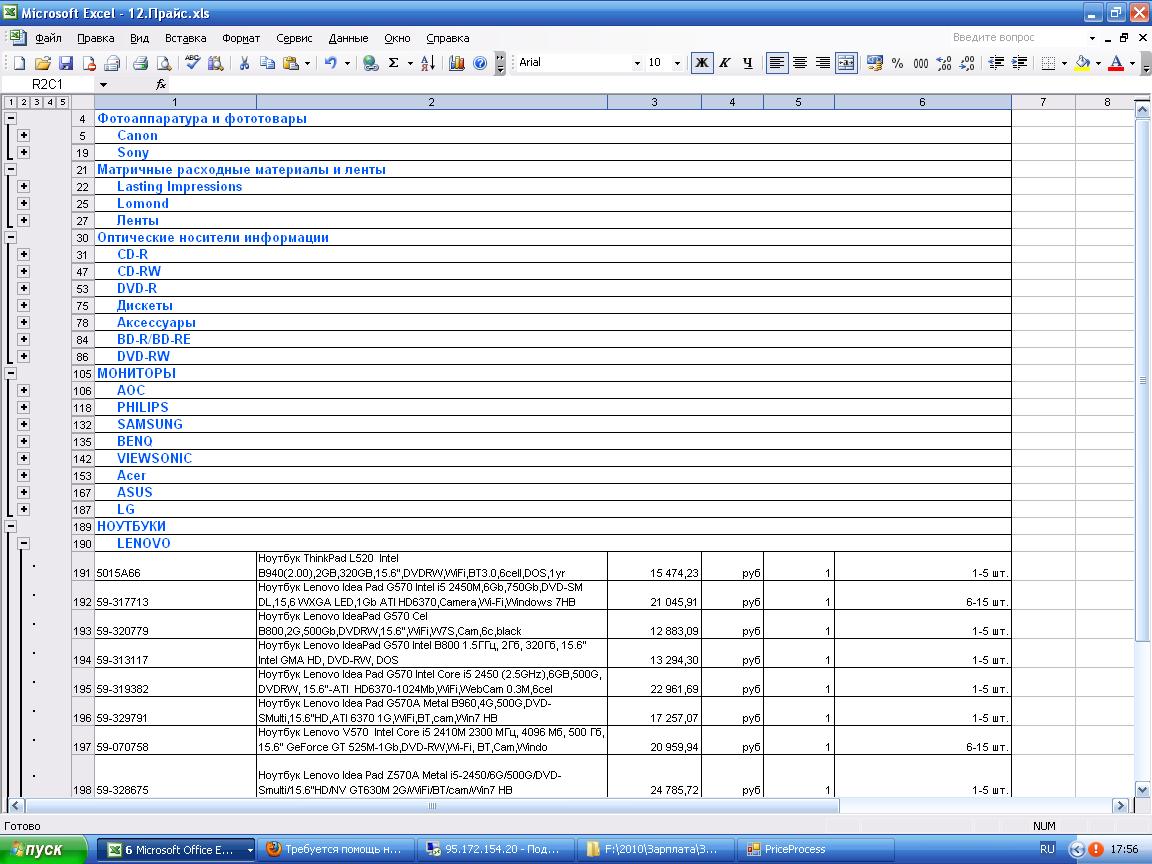Open a file with the folder icon

(43, 63)
